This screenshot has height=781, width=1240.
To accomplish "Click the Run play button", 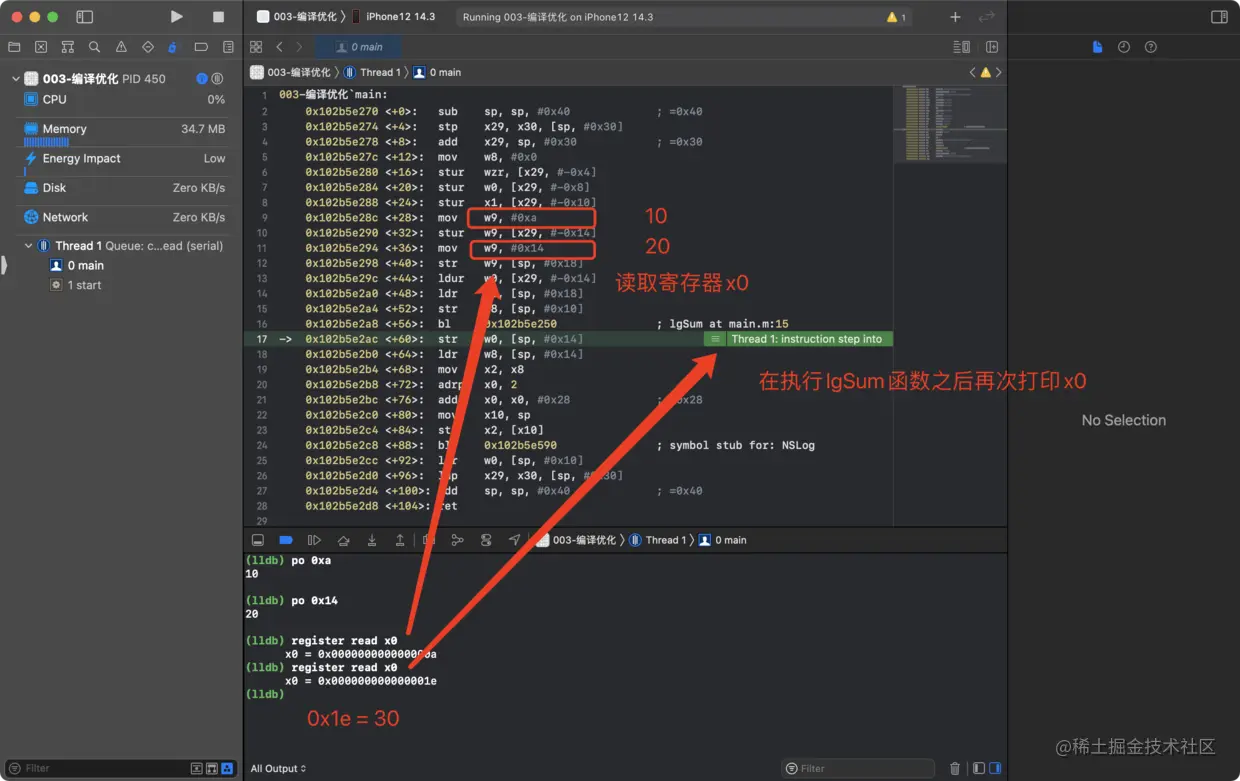I will (177, 17).
